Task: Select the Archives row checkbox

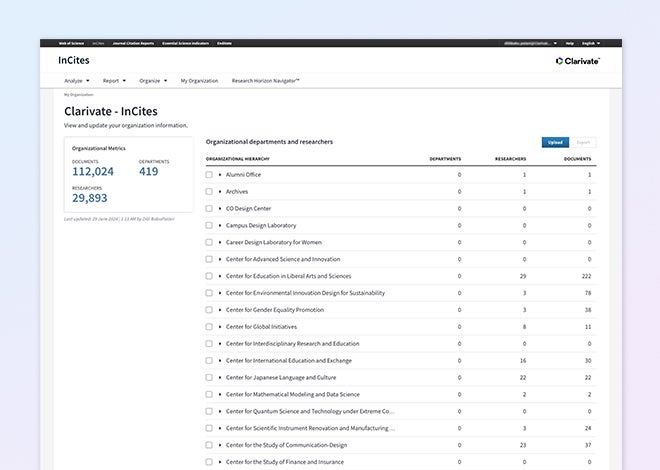Action: coord(209,191)
